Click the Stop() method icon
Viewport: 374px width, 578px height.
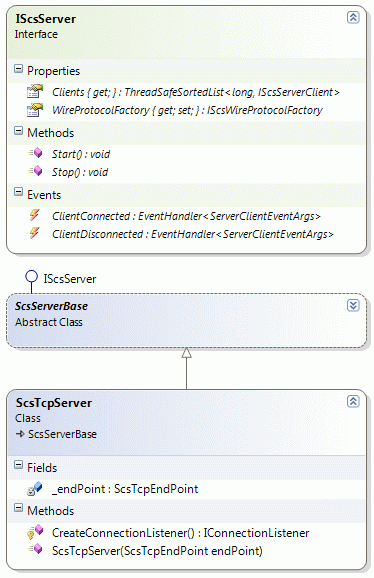tap(35, 171)
